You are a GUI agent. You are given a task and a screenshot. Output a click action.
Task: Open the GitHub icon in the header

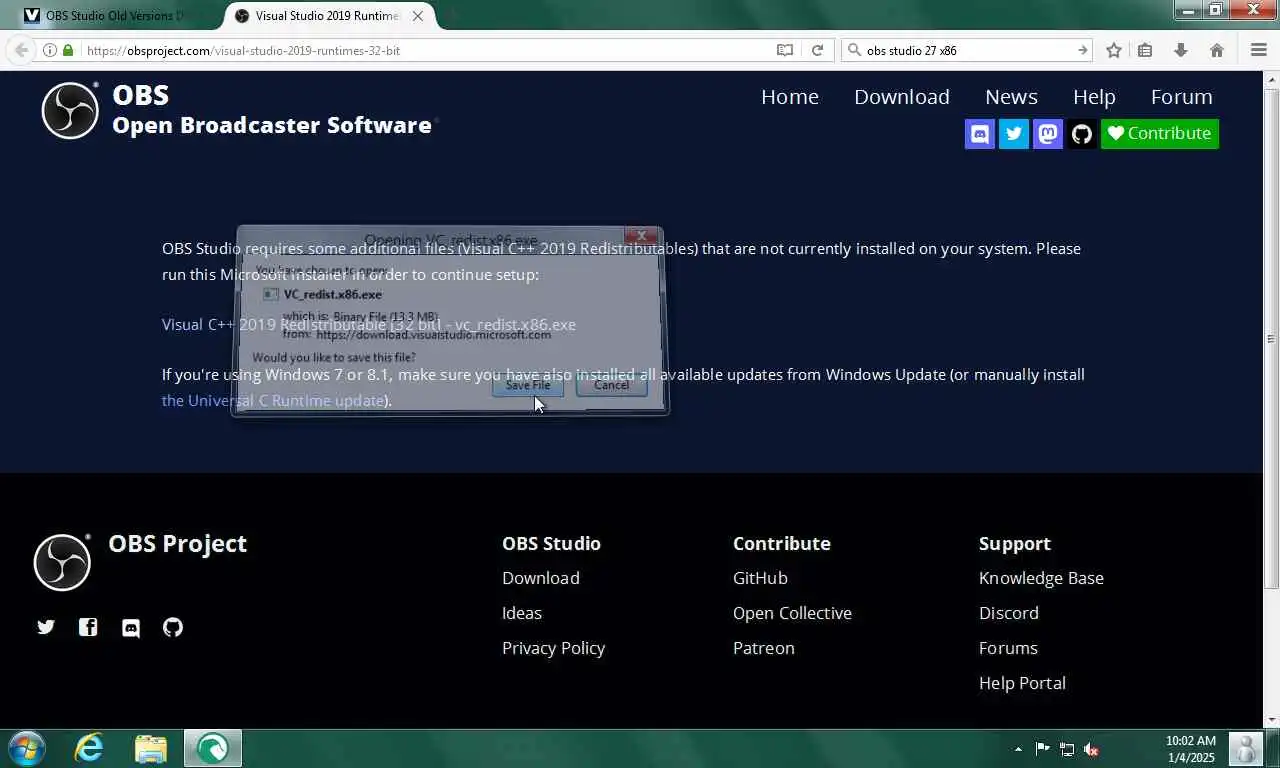pyautogui.click(x=1081, y=133)
